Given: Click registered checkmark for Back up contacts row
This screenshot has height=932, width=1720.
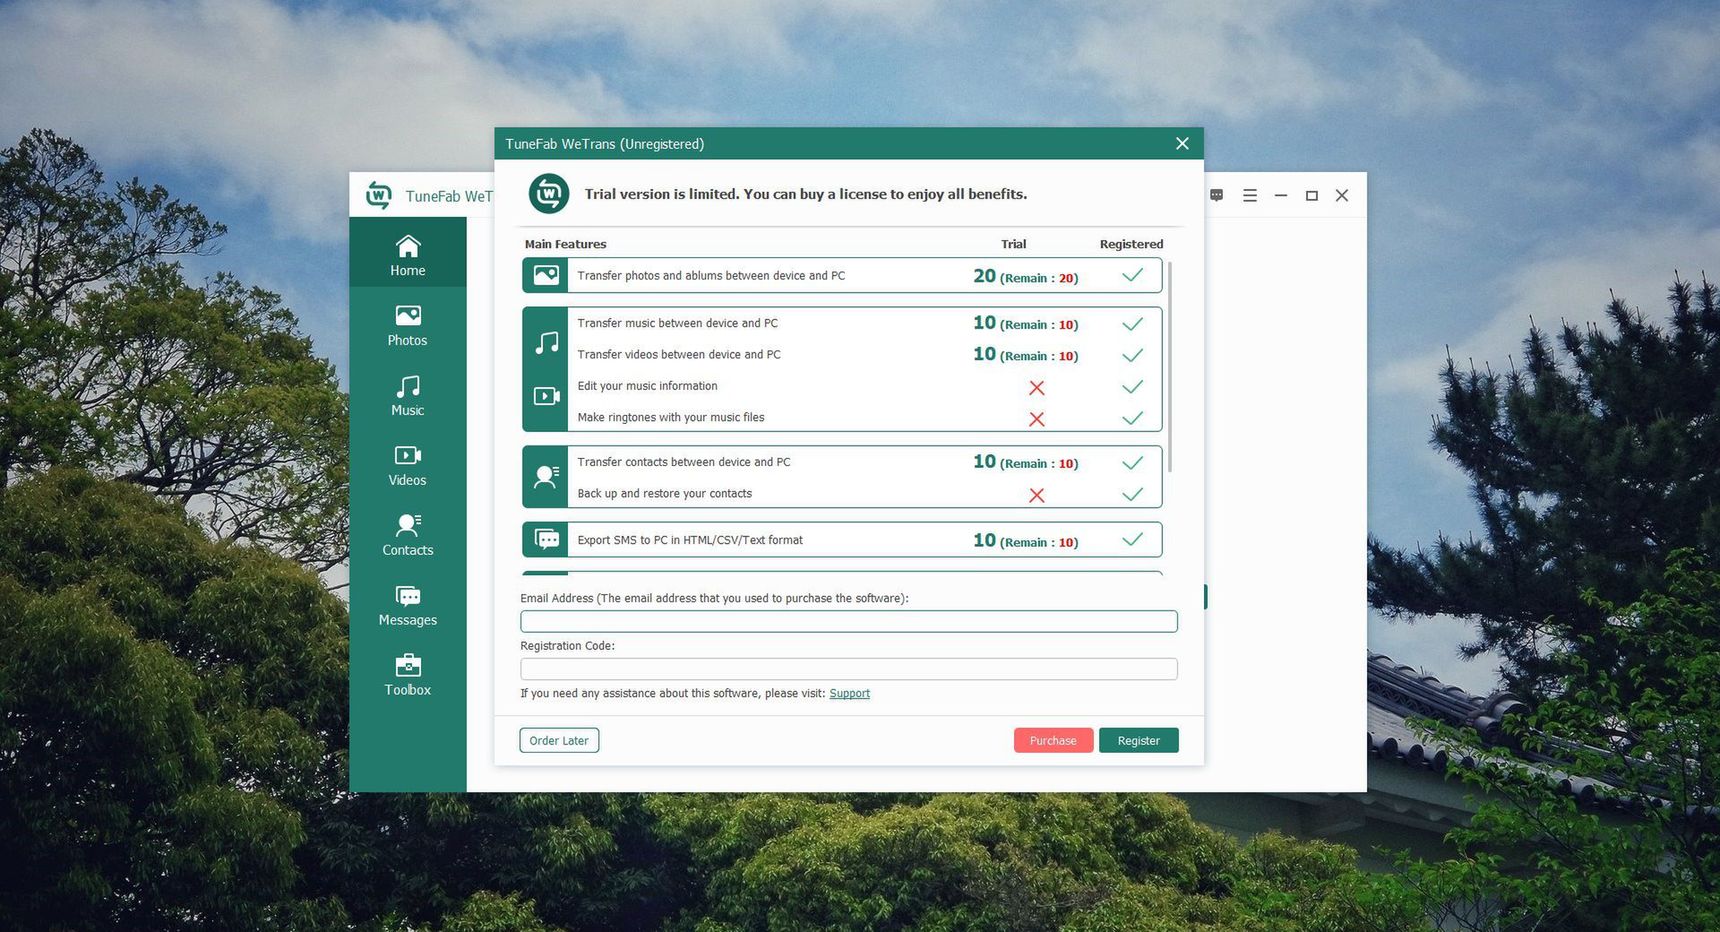Looking at the screenshot, I should 1132,494.
